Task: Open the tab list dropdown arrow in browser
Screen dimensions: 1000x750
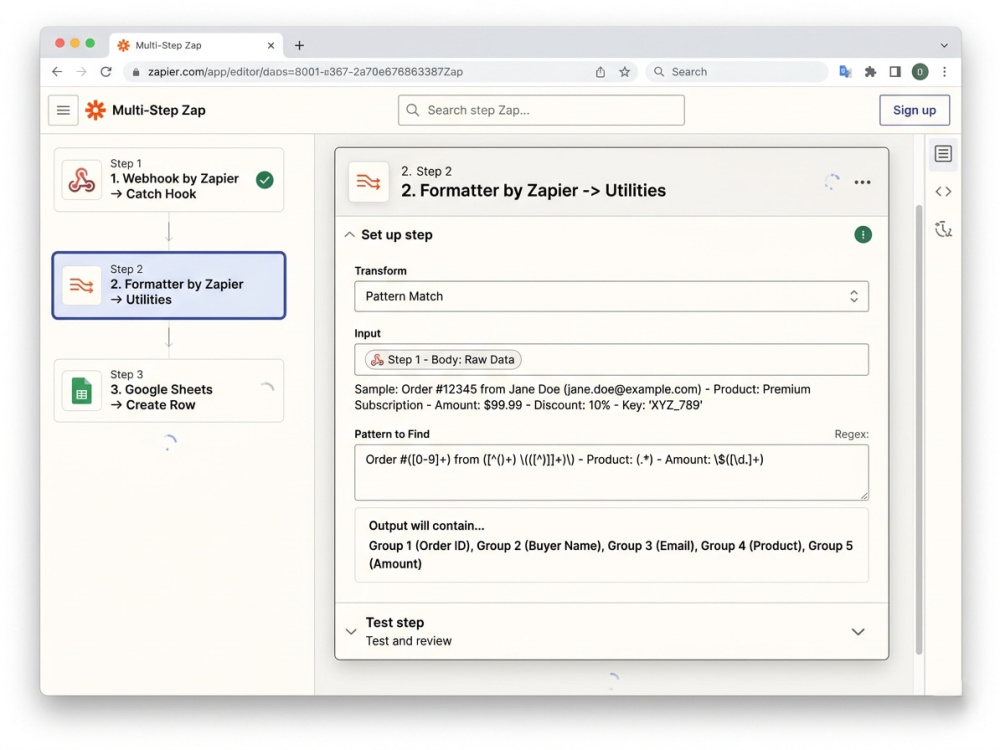Action: tap(944, 45)
